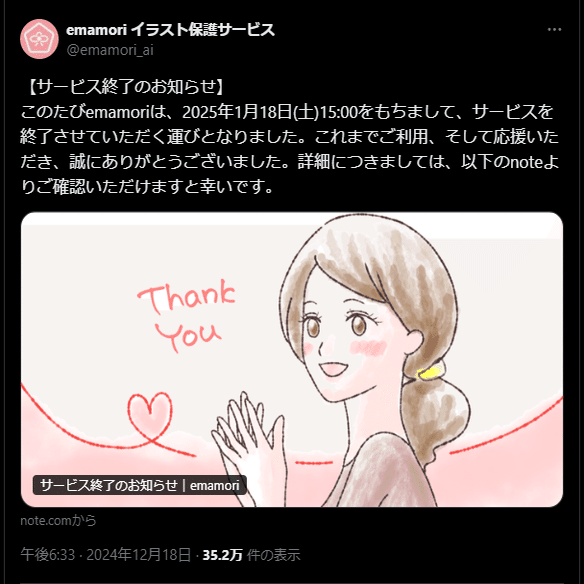Click the tweet line ending 幸いです。
This screenshot has width=584, height=584.
(x=147, y=187)
